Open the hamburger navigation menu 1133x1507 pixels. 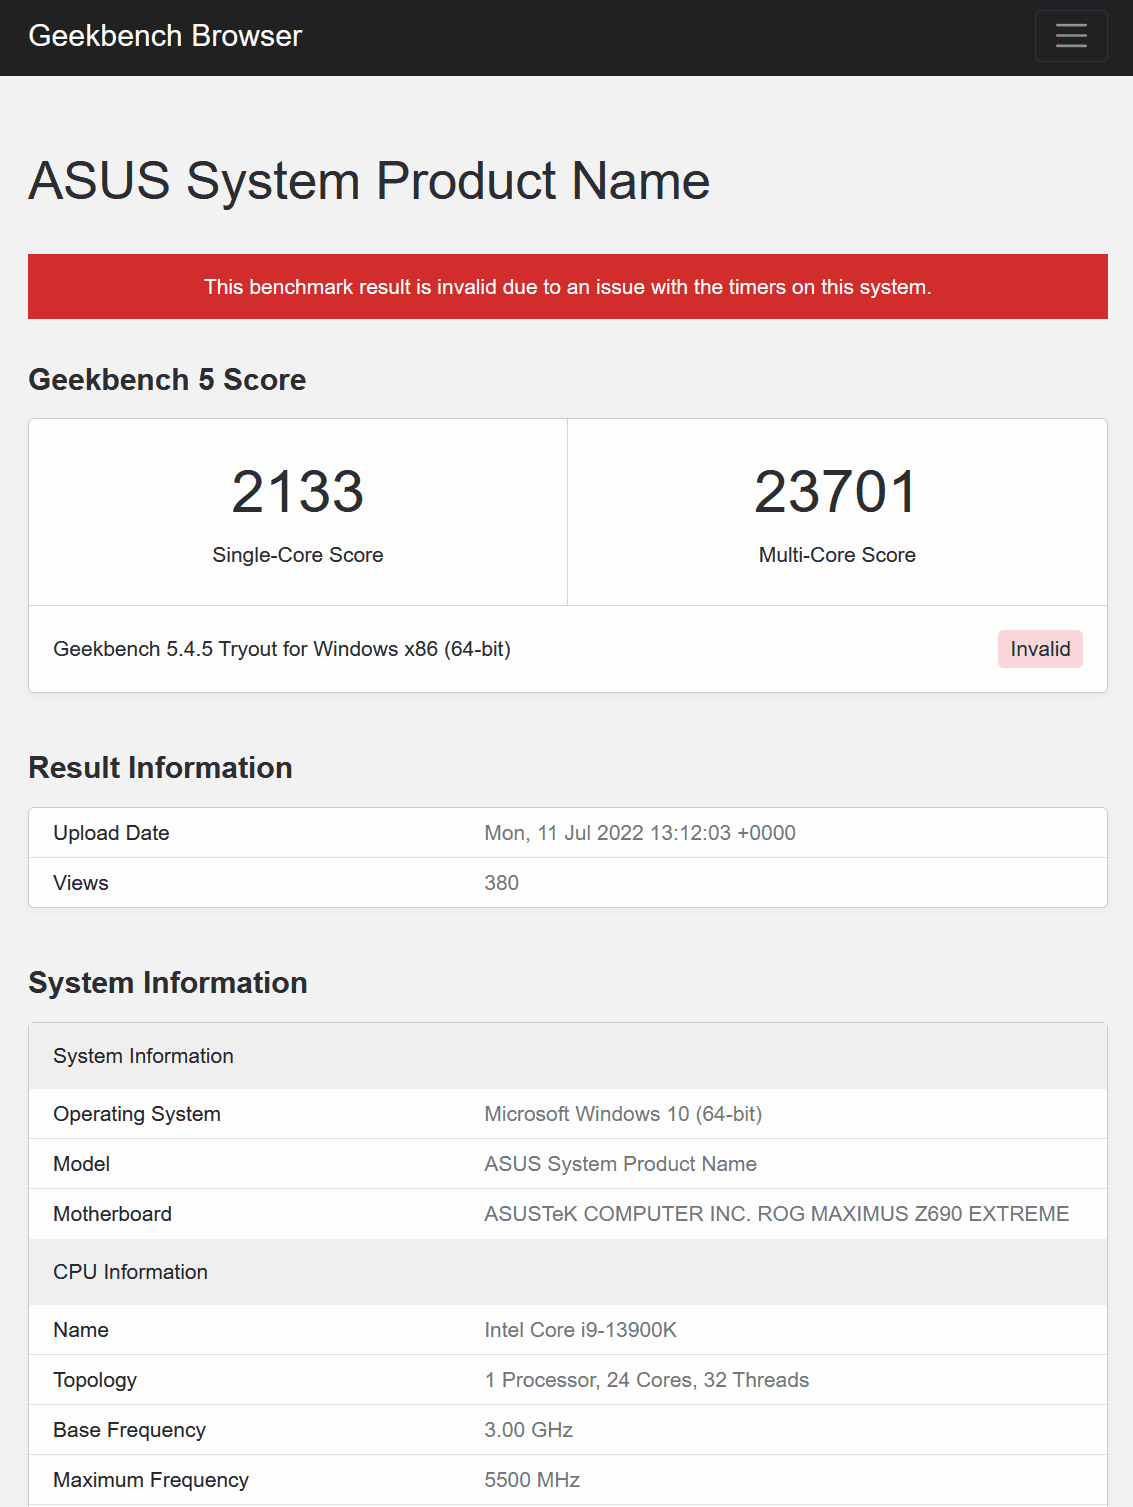pos(1071,36)
